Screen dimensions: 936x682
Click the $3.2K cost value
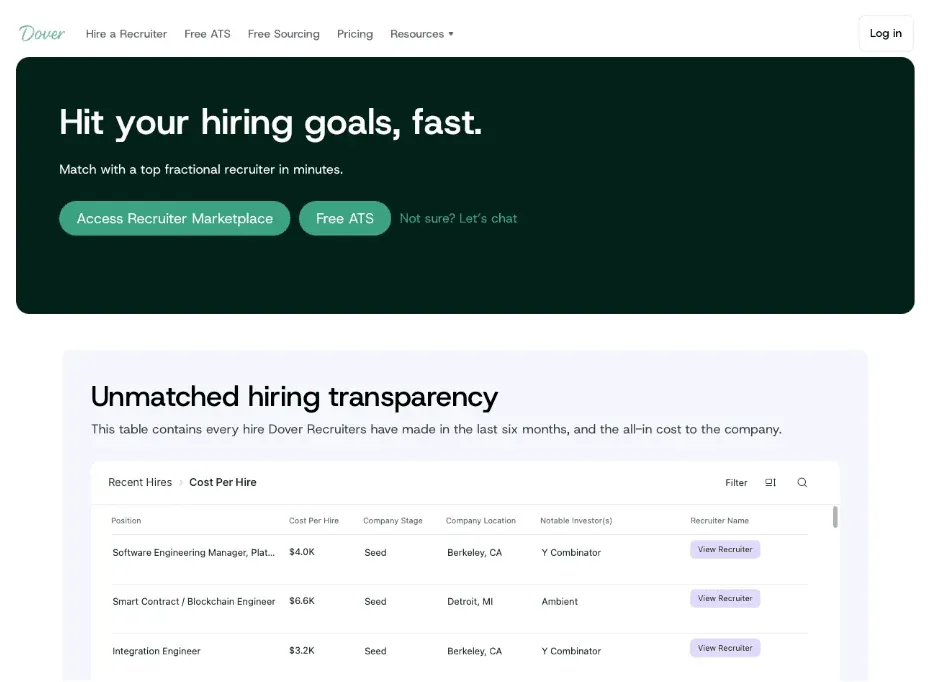301,650
